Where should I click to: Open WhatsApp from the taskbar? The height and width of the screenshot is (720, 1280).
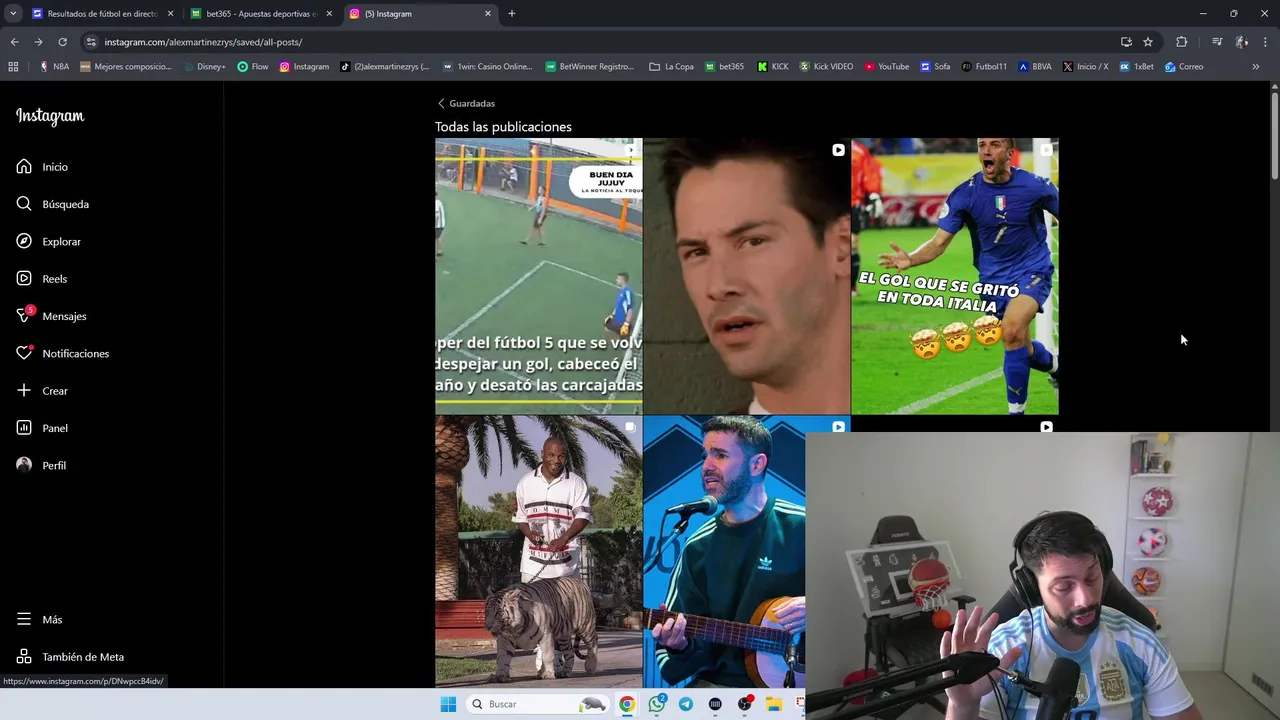click(656, 704)
